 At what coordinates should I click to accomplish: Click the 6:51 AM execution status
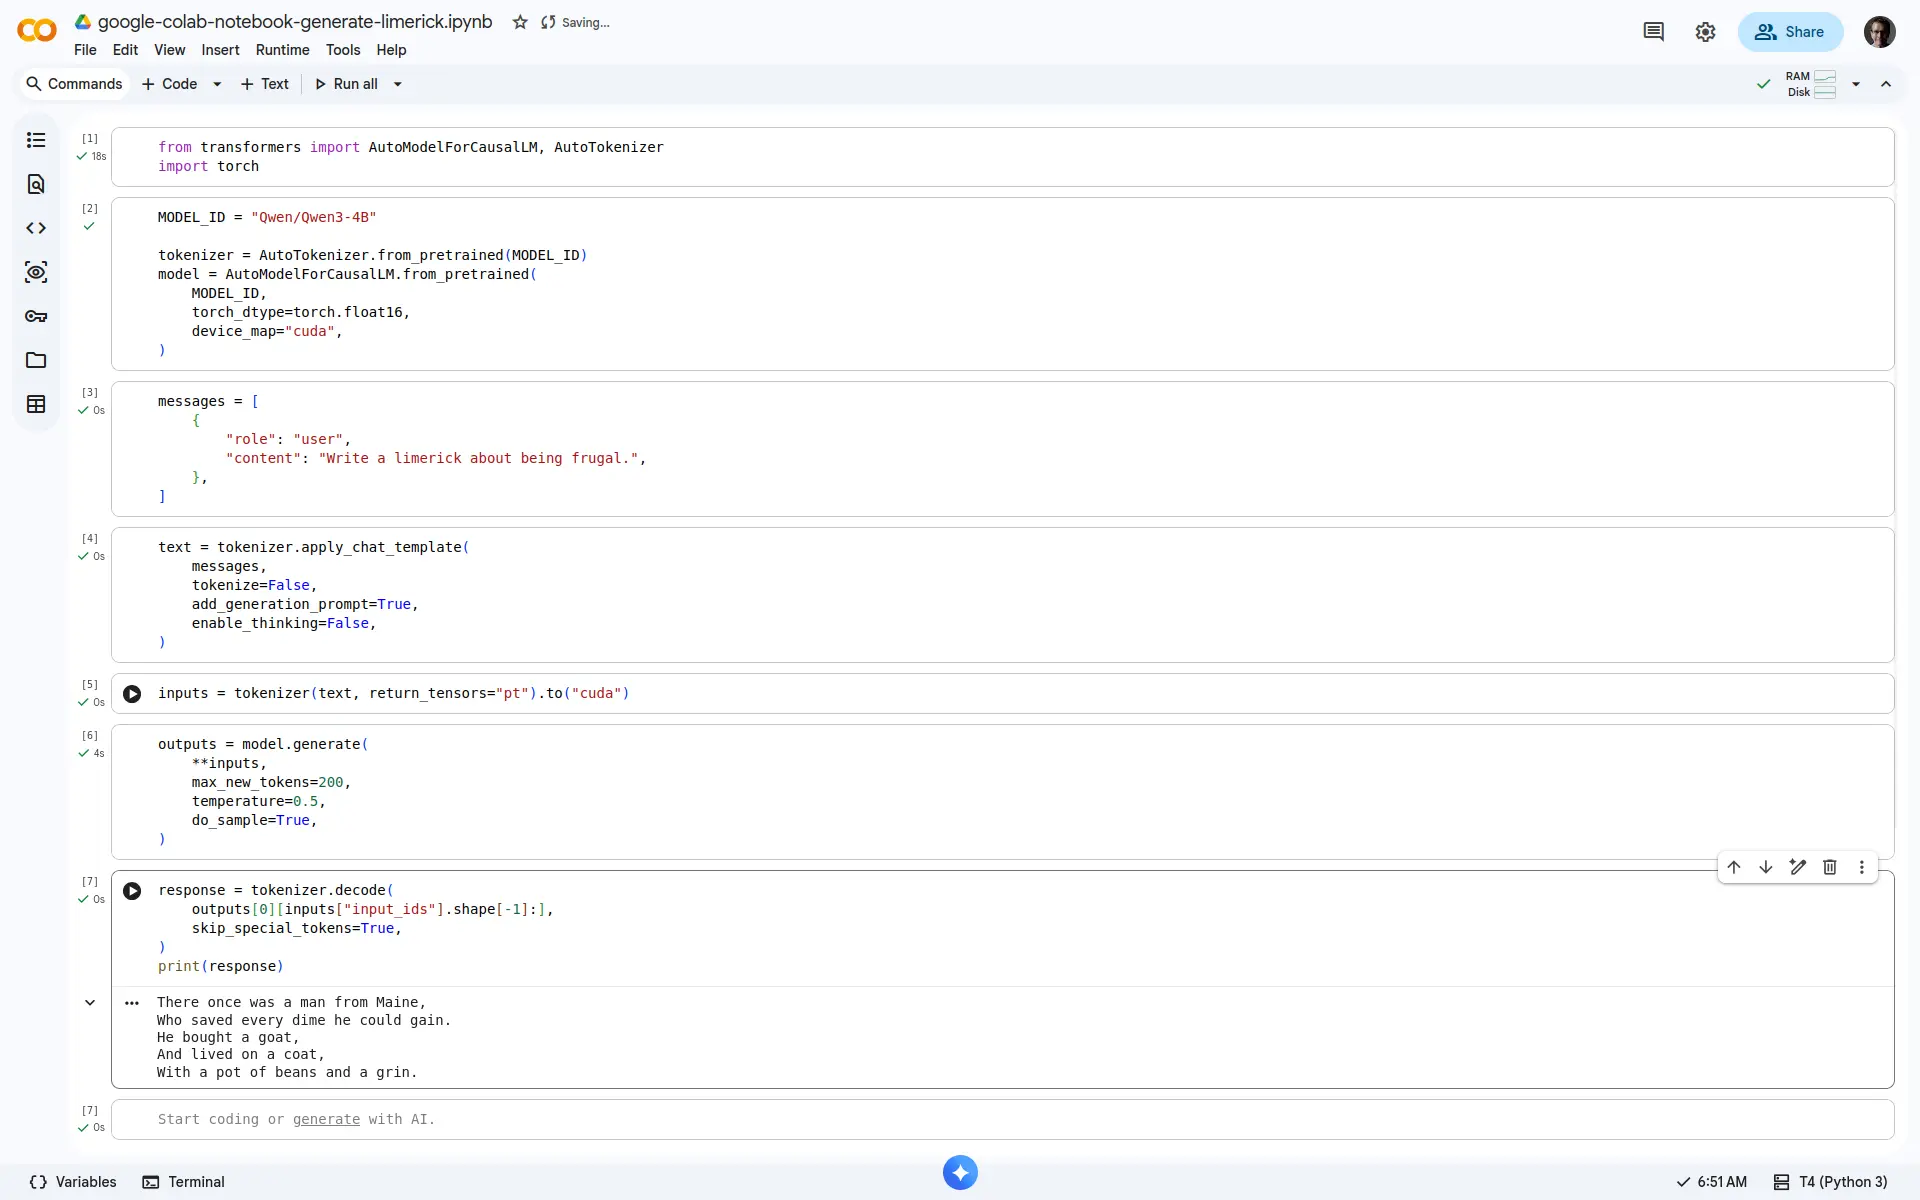click(x=1711, y=1182)
